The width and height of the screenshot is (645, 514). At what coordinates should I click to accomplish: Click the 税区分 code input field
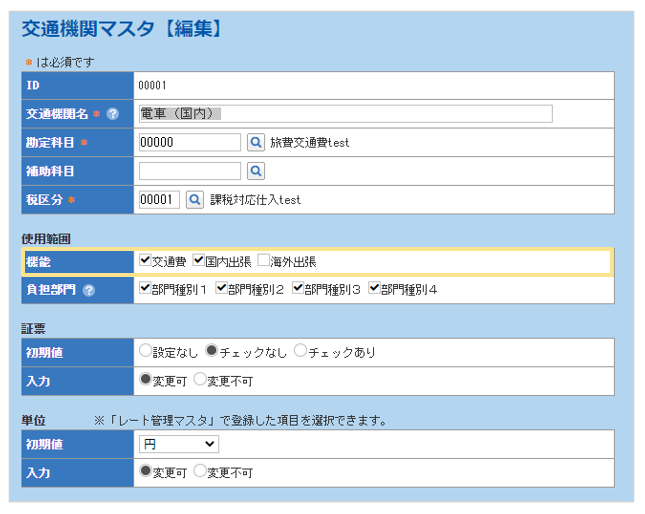pyautogui.click(x=159, y=200)
